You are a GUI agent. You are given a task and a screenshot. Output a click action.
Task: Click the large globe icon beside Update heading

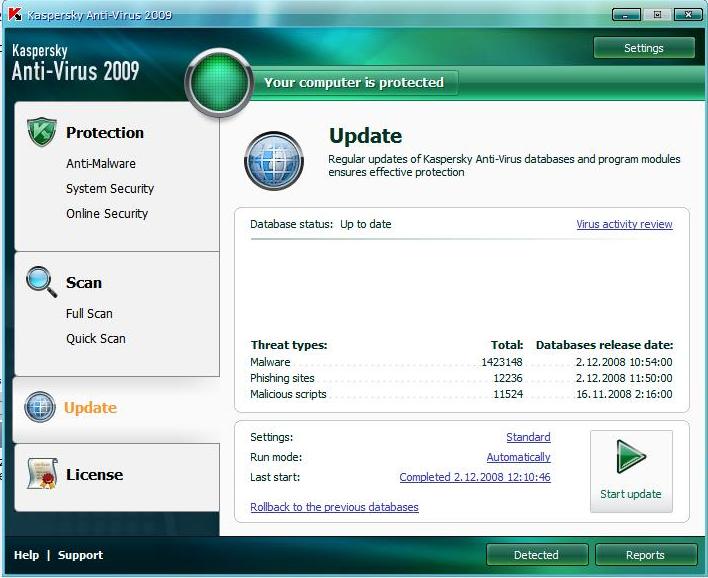[274, 160]
